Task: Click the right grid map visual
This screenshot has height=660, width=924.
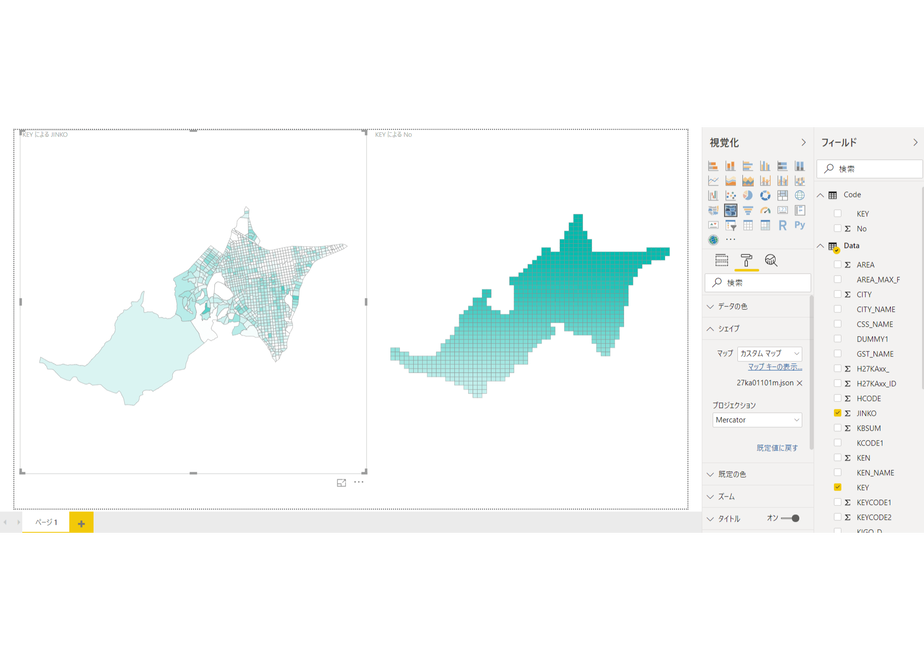Action: pos(529,306)
